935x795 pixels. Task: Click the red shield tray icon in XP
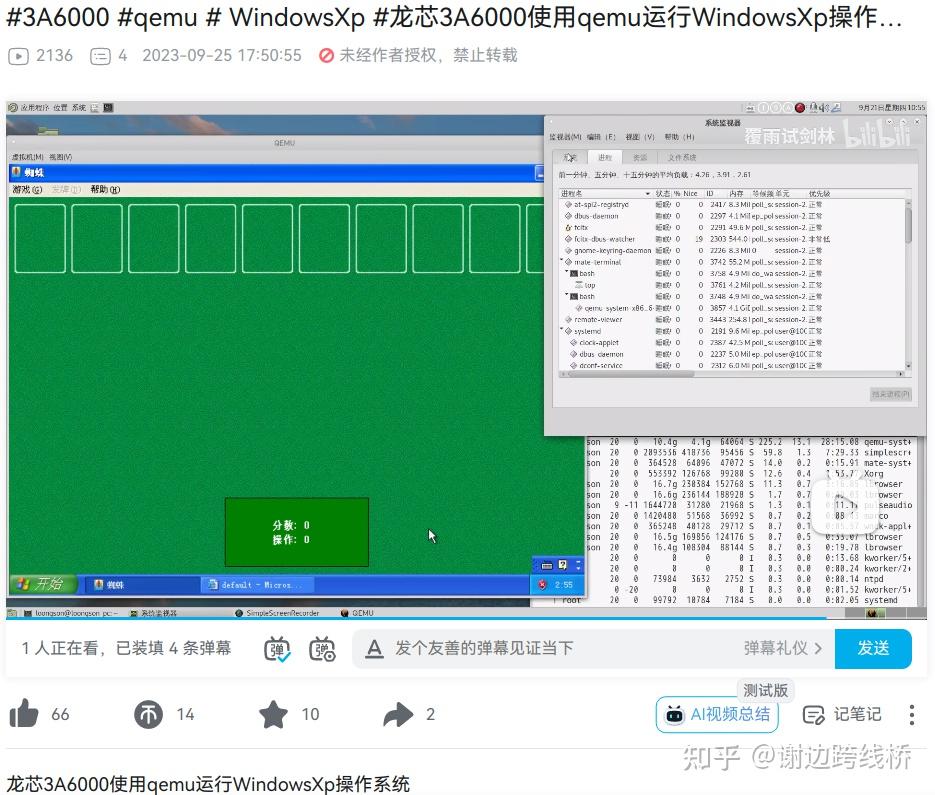click(542, 585)
